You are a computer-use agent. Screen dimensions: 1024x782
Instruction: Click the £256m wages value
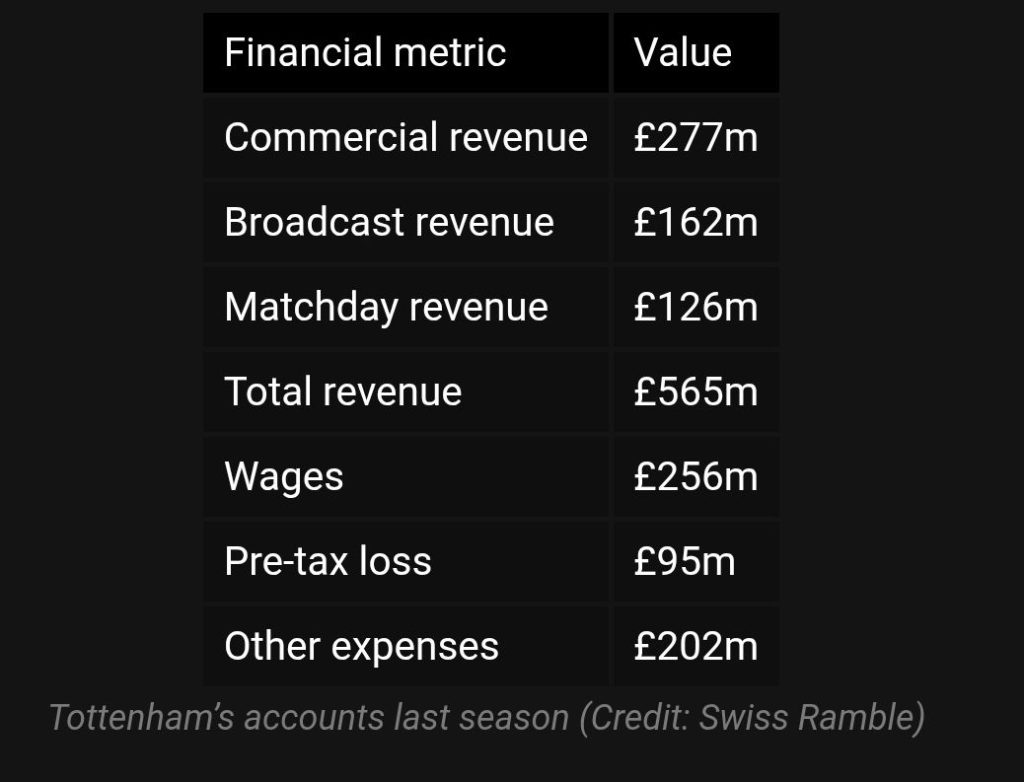696,476
